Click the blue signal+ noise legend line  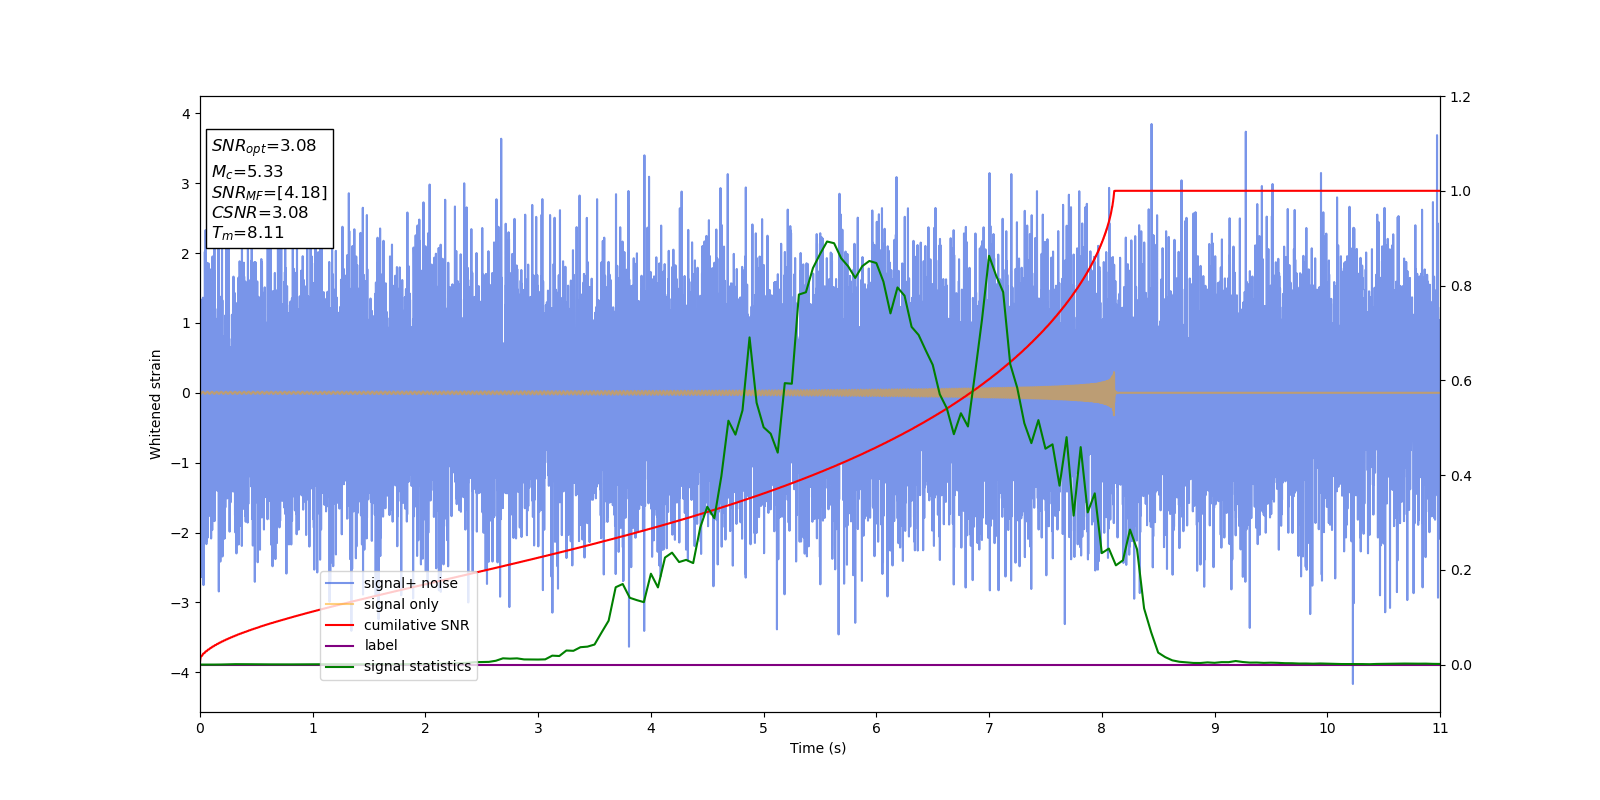[340, 583]
